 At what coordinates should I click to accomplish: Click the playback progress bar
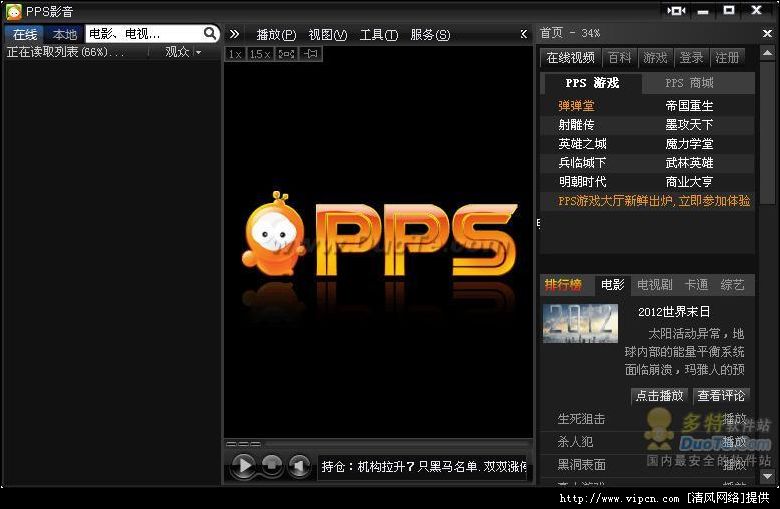397,443
